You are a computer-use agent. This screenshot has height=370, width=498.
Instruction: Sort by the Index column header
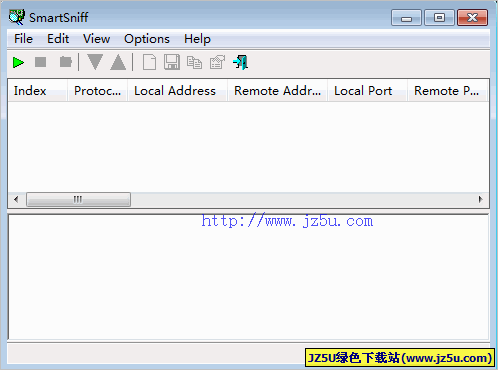pyautogui.click(x=38, y=91)
